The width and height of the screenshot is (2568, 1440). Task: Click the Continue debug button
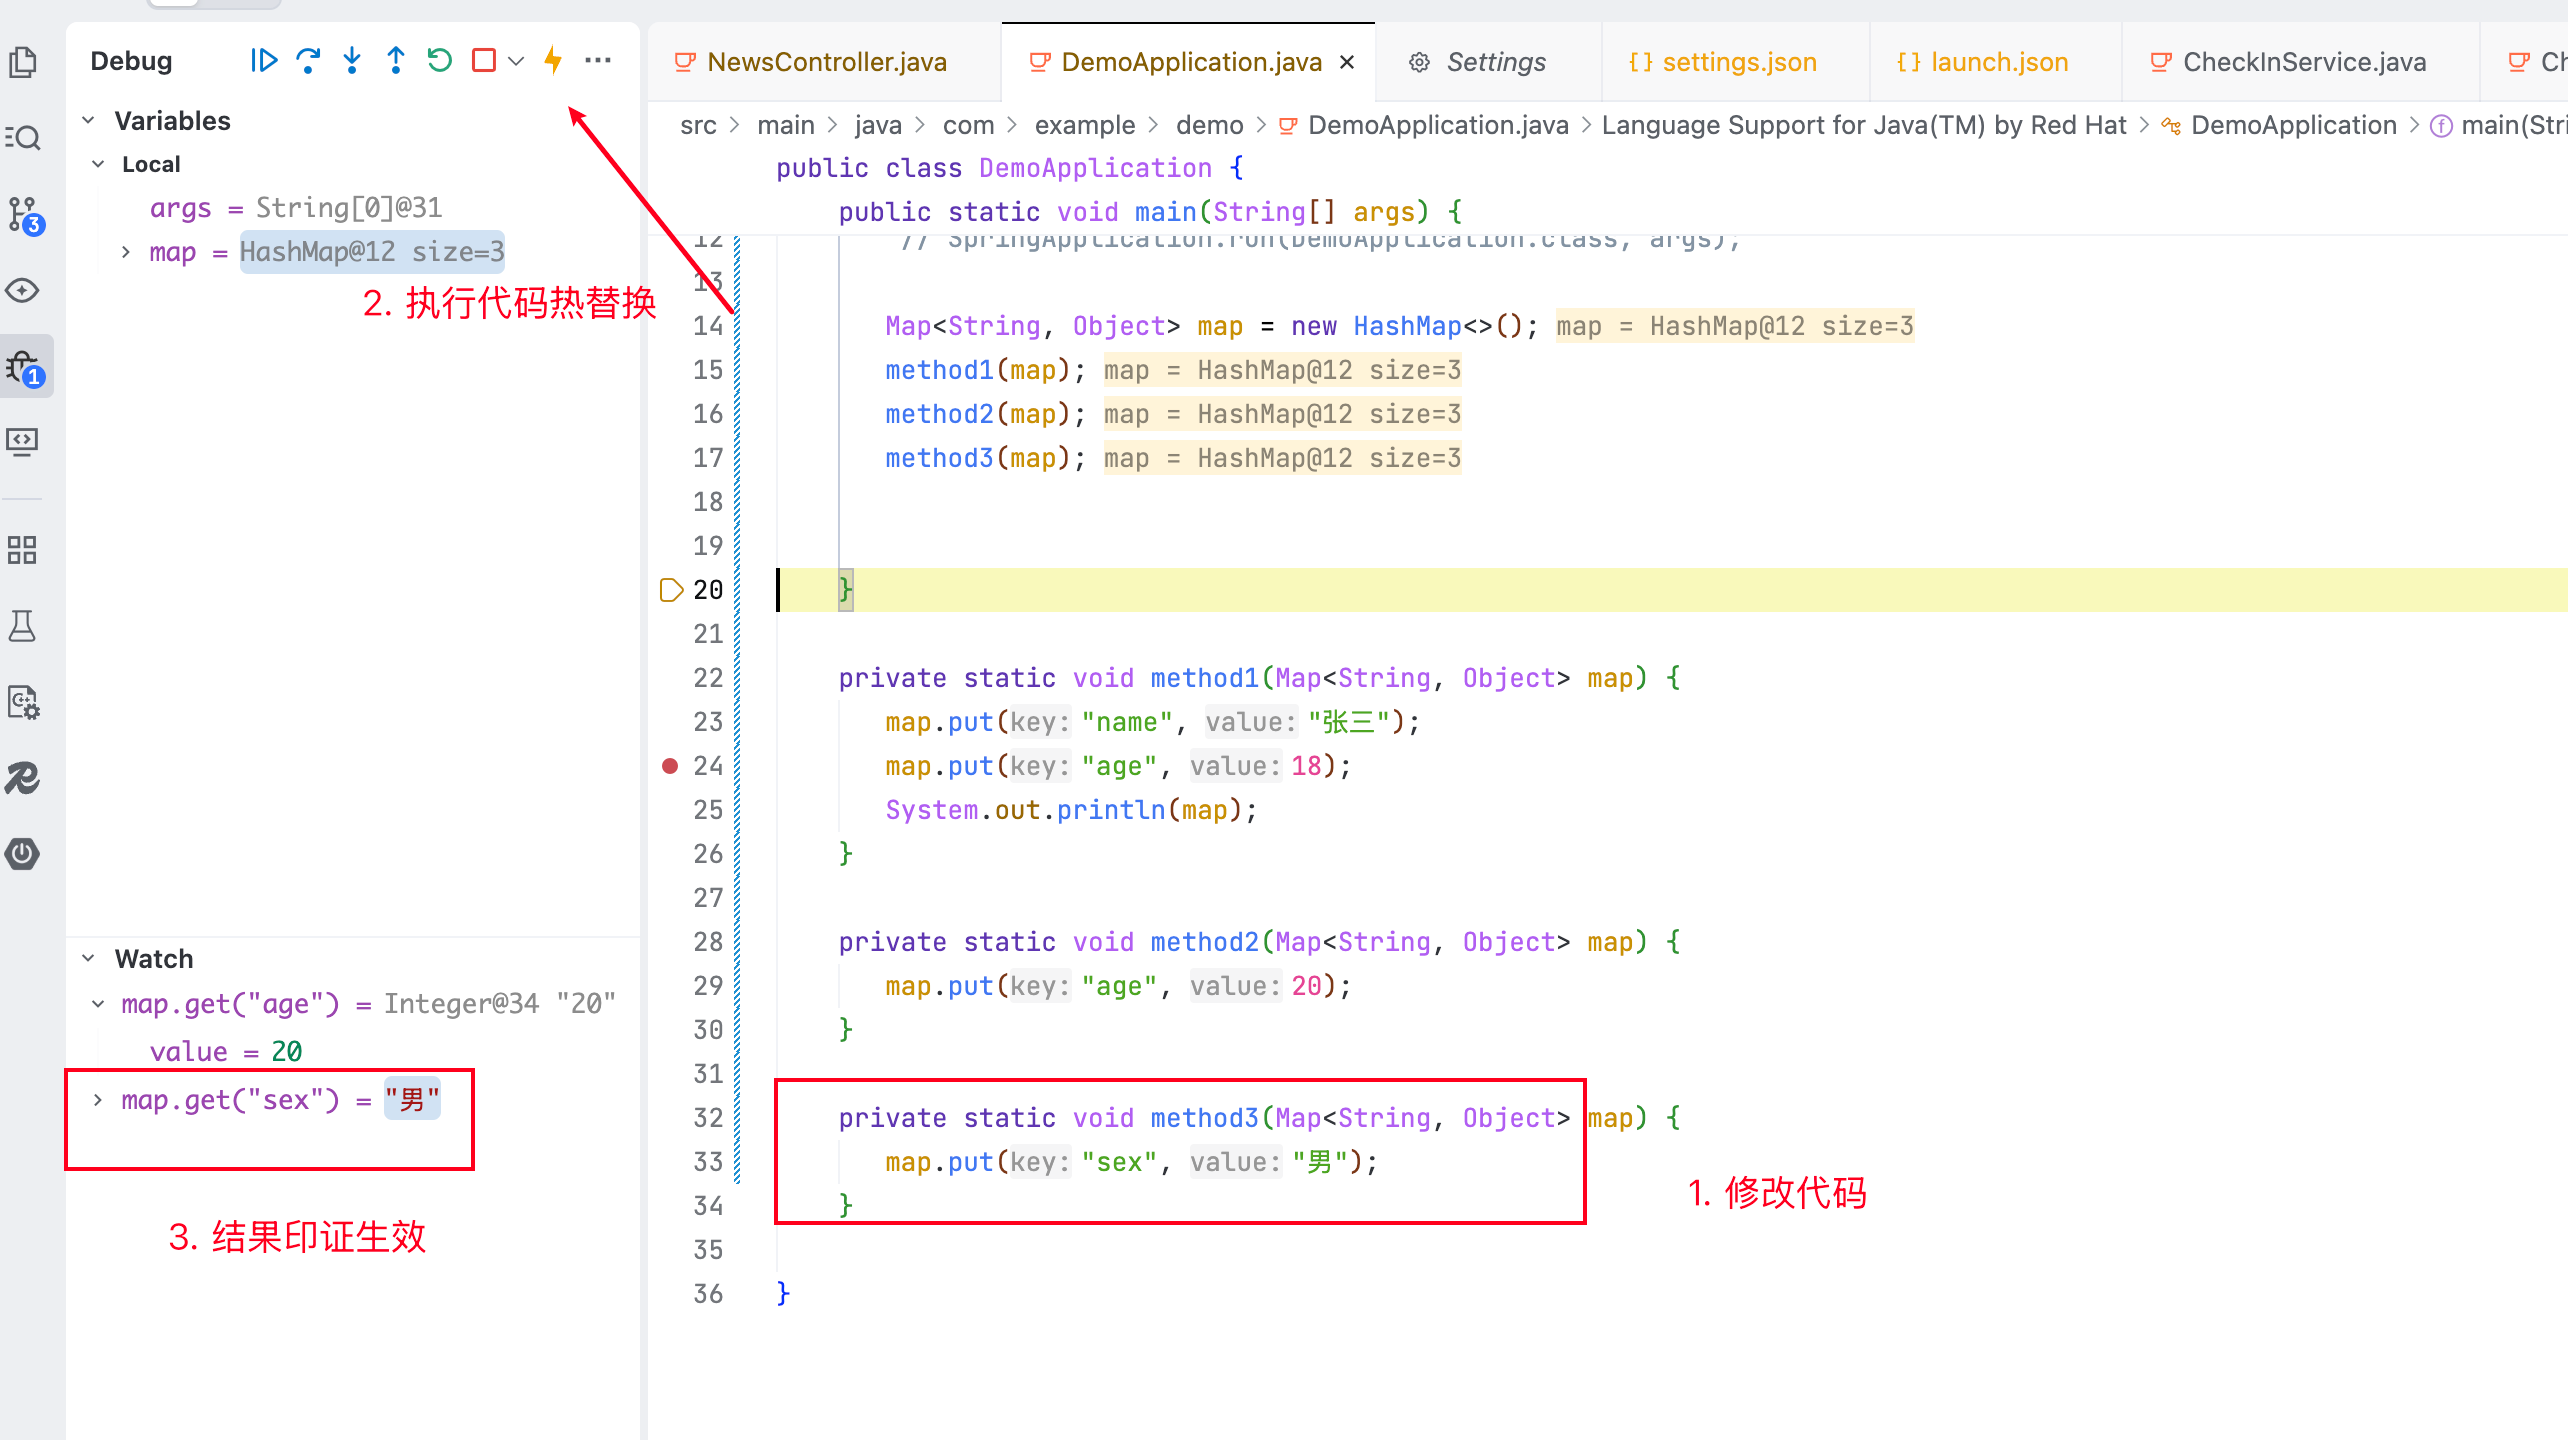pos(264,61)
